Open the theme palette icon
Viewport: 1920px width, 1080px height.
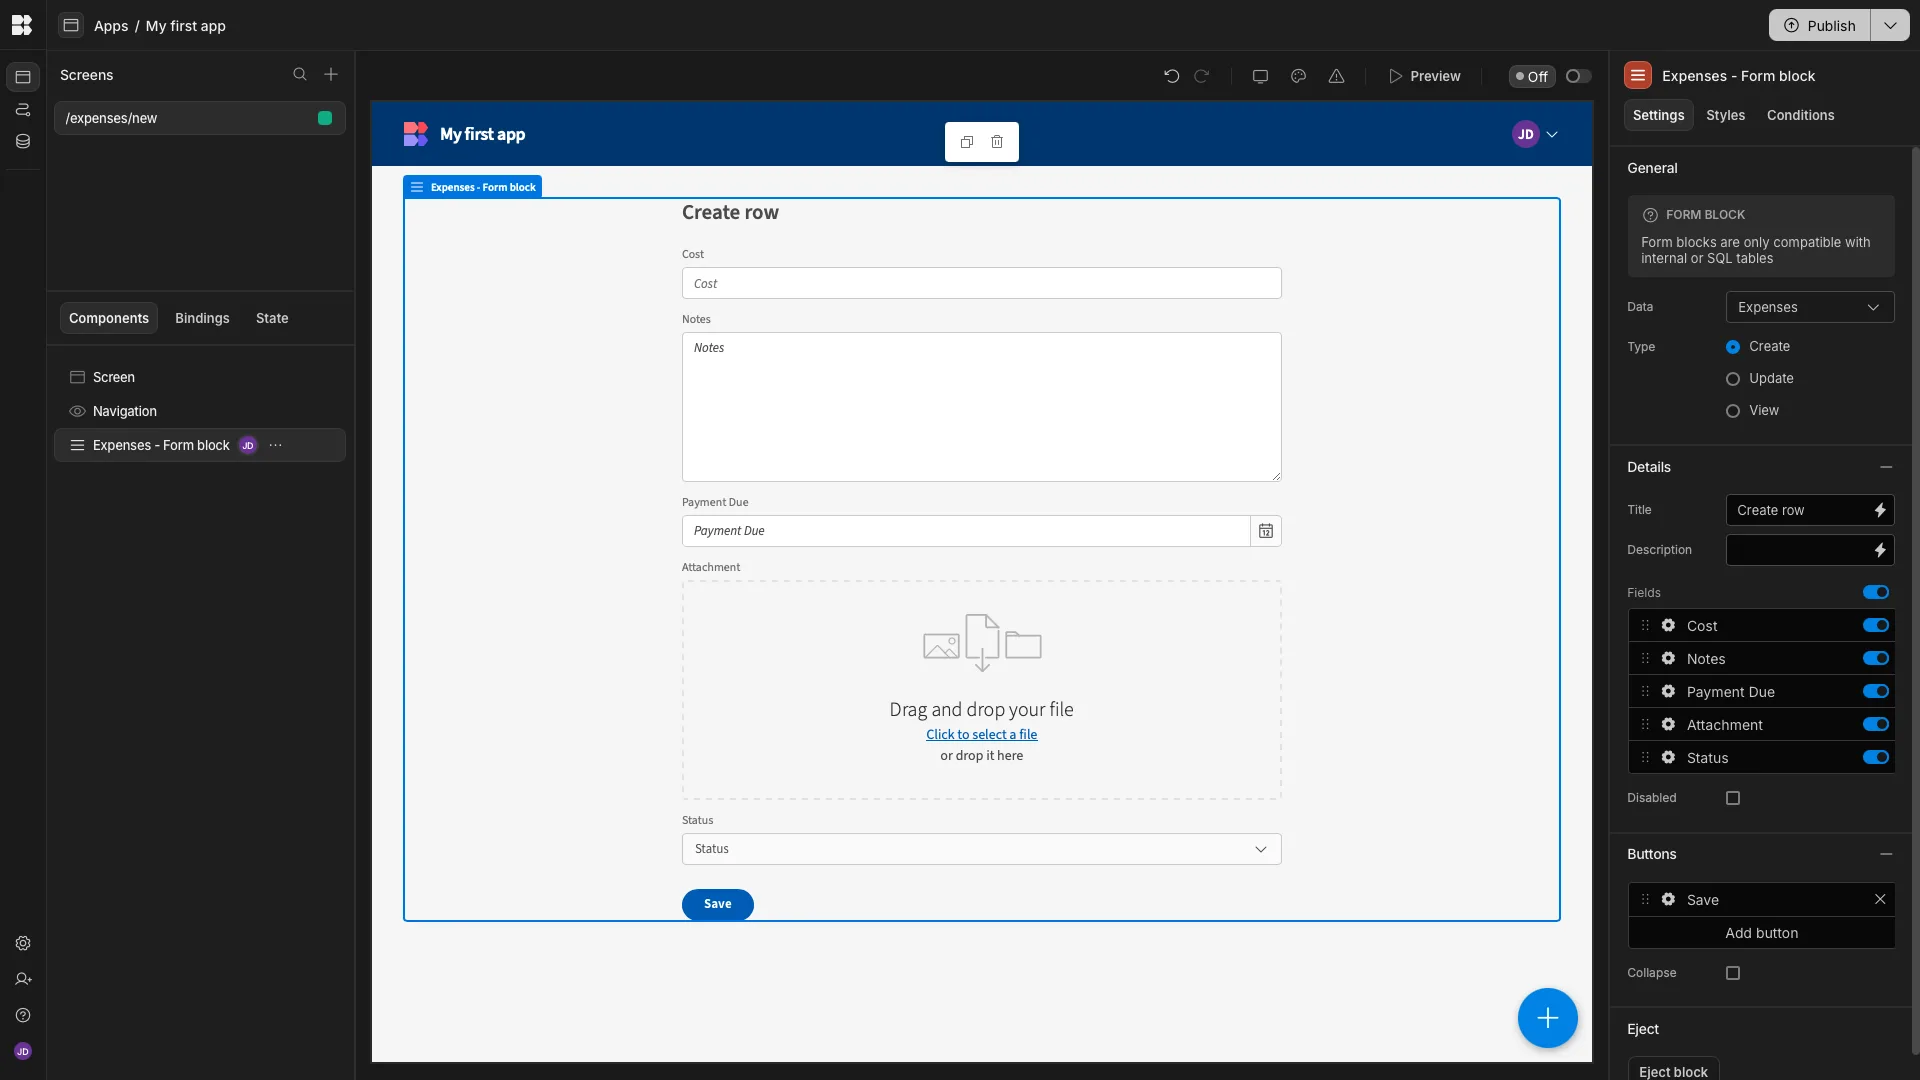pos(1298,76)
